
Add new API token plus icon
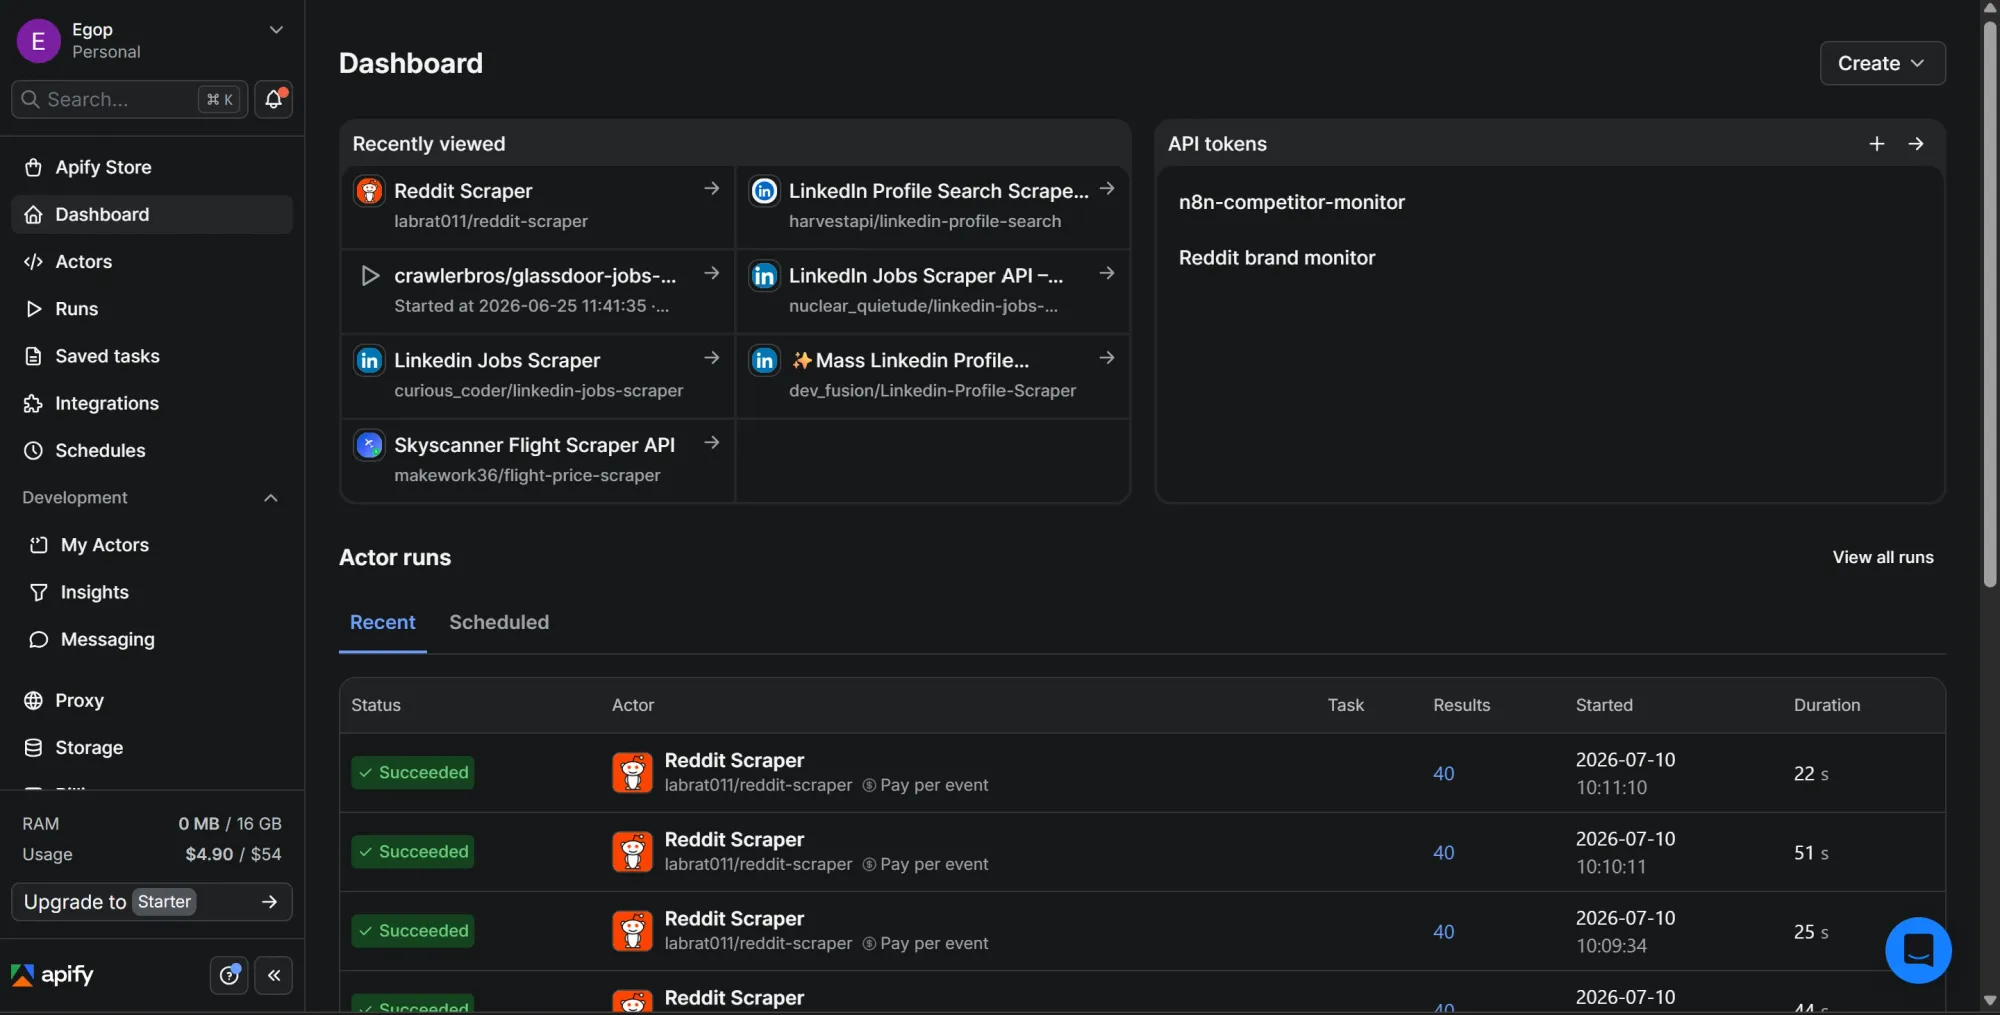pyautogui.click(x=1877, y=144)
